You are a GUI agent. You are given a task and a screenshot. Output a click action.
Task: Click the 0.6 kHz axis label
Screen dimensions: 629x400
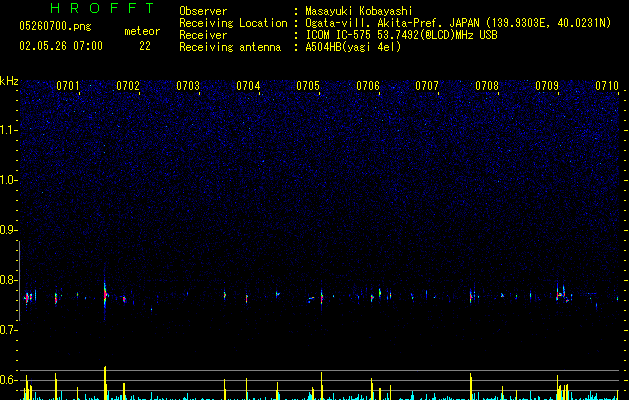(9, 380)
